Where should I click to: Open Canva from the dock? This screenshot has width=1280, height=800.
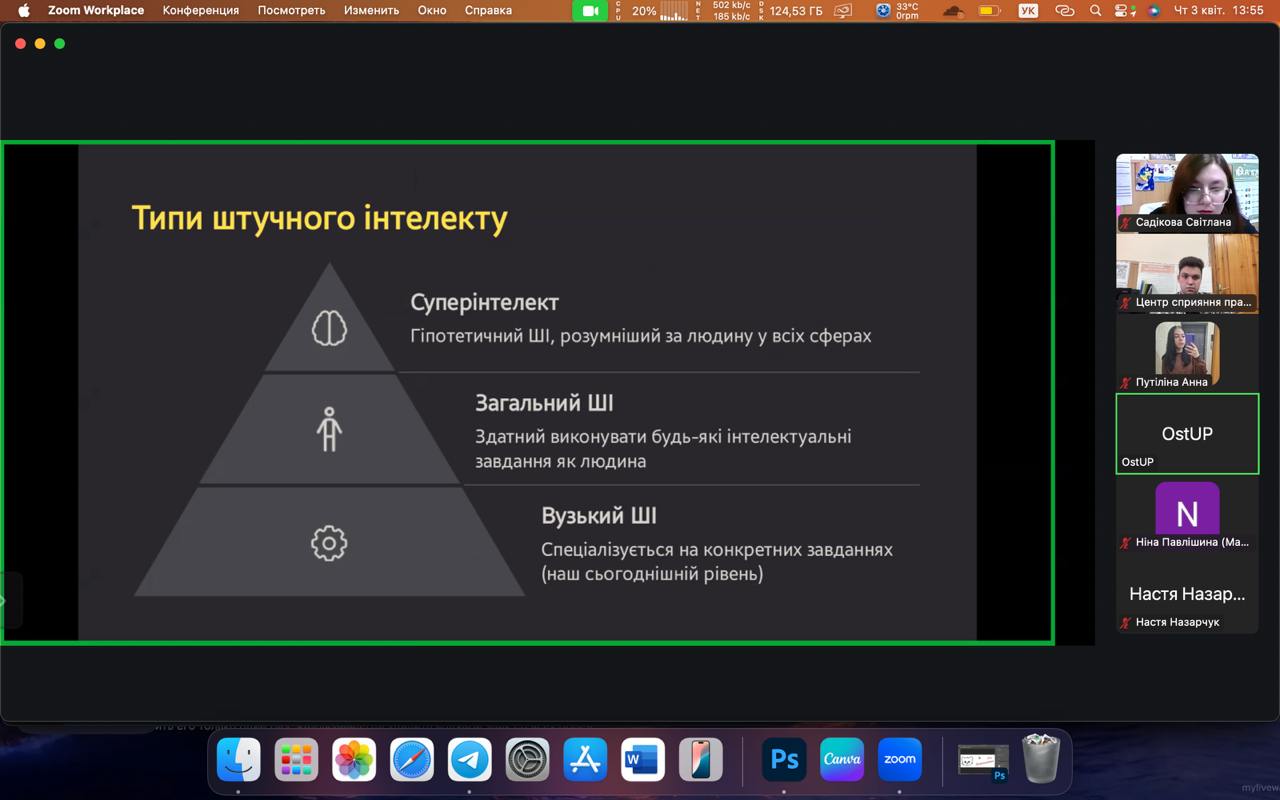point(842,760)
